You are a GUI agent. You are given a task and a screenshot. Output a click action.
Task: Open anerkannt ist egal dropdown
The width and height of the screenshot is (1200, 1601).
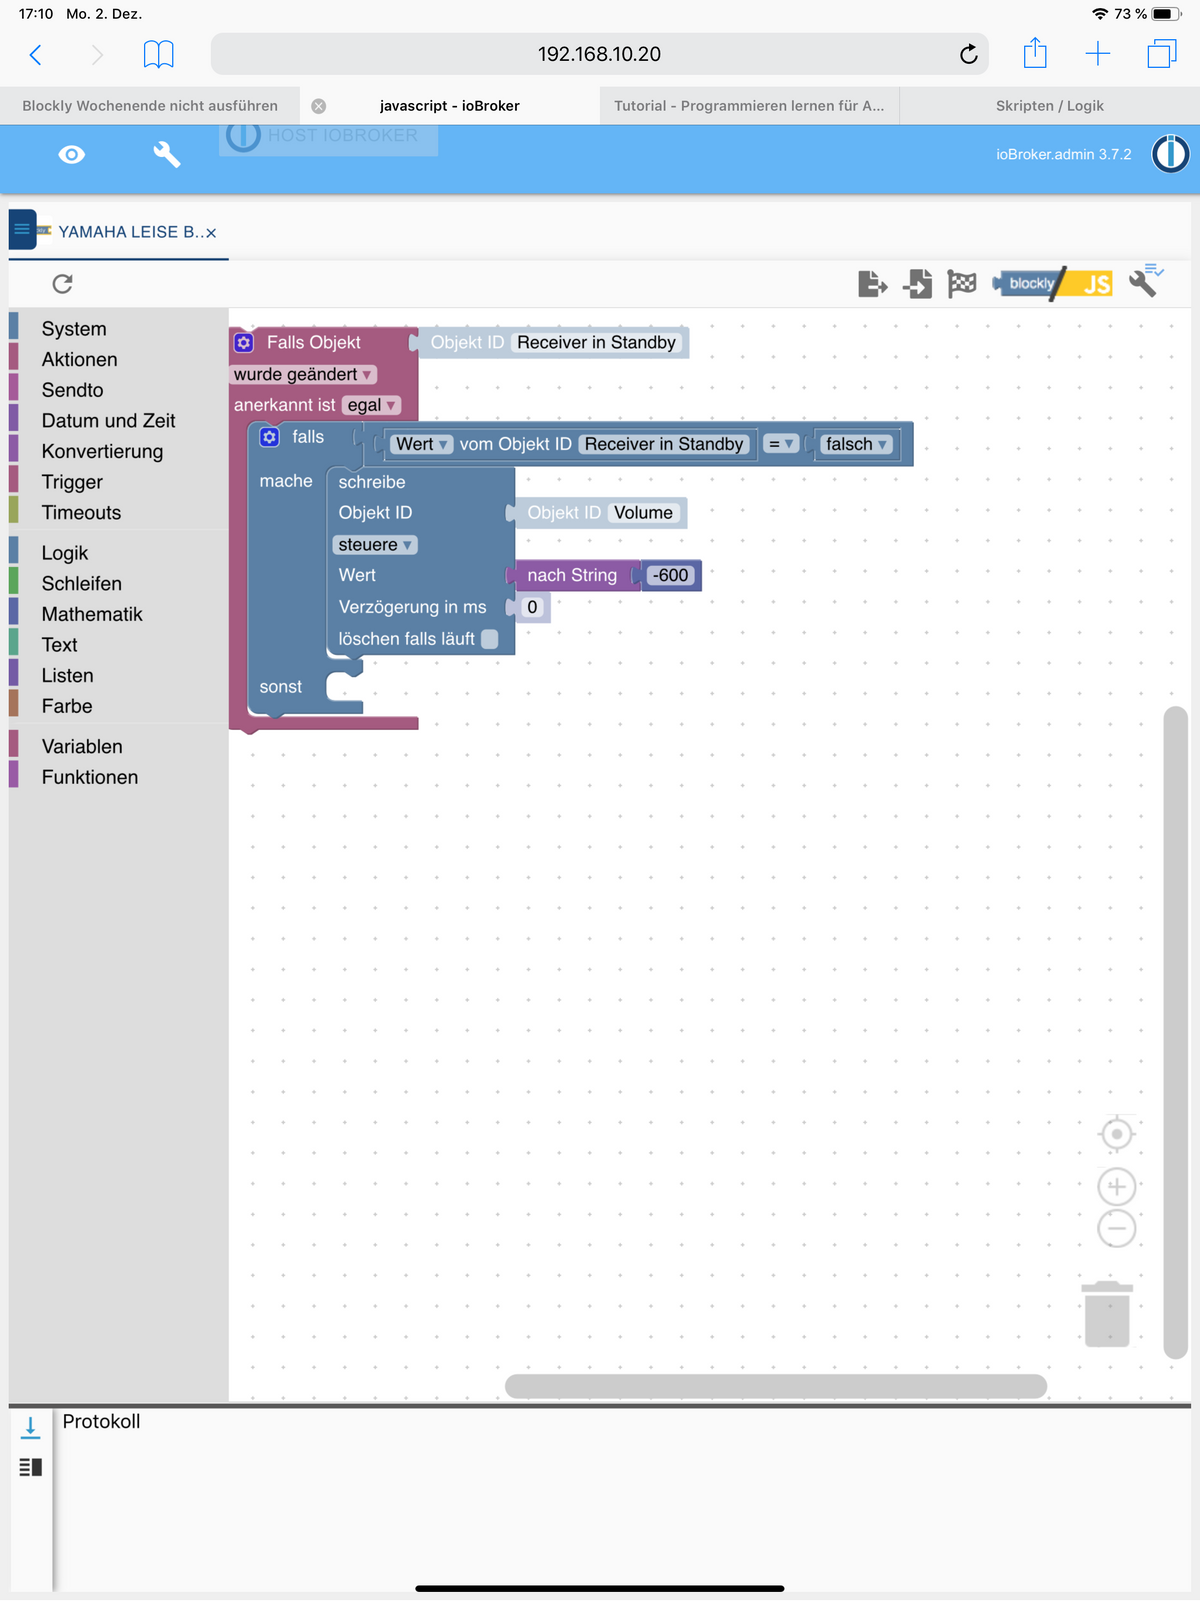click(371, 405)
